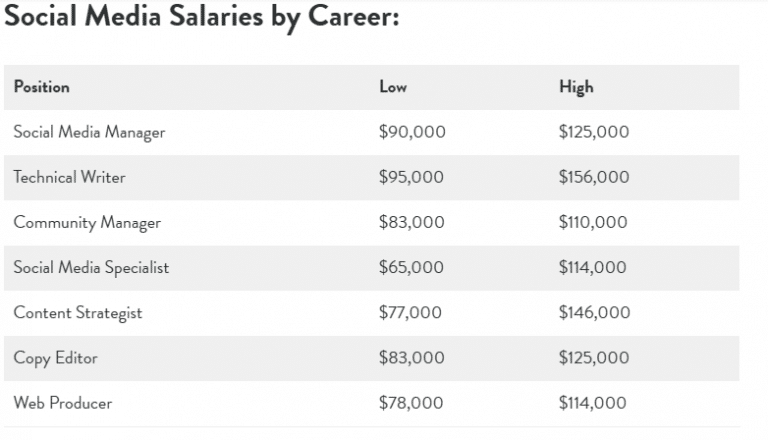Screen dimensions: 768x440
Task: Select the Copy Editor position cell
Action: coord(55,358)
